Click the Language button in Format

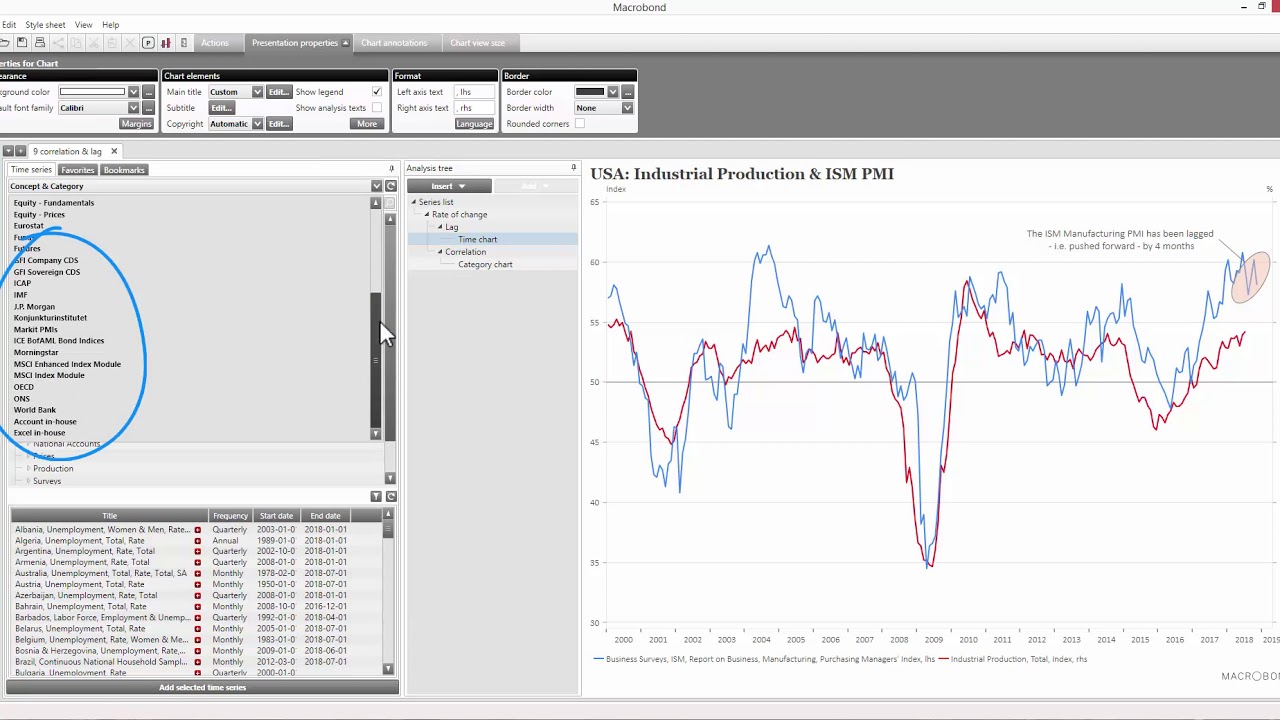pos(474,124)
